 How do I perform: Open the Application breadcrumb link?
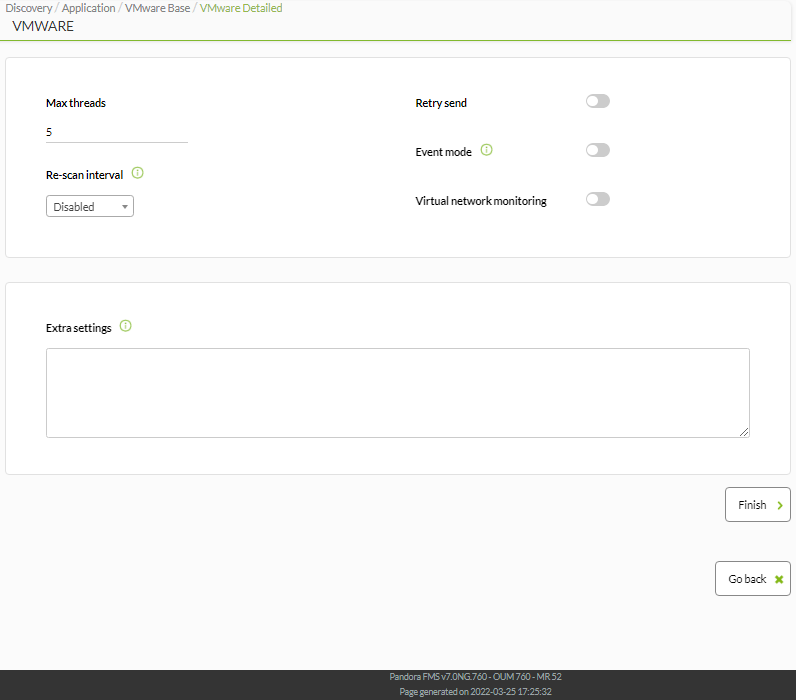coord(88,8)
